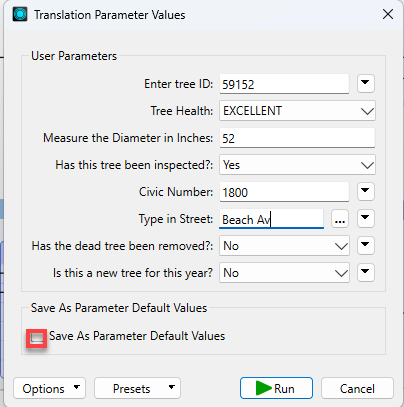Expand the dead tree been removed dropdown
This screenshot has width=404, height=407.
click(x=284, y=246)
